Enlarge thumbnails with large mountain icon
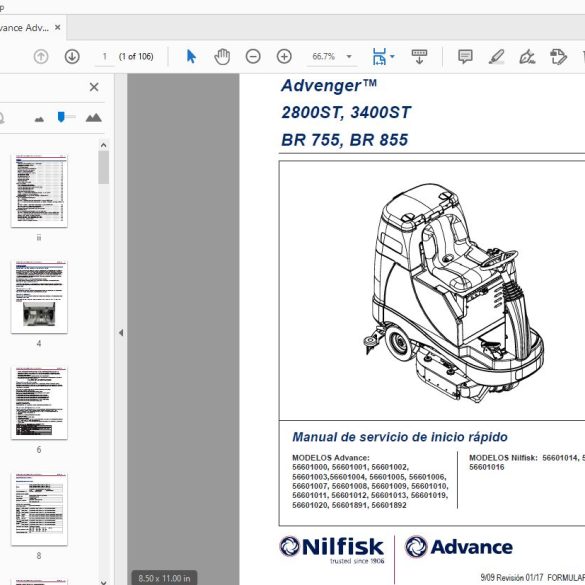The image size is (585, 585). click(x=94, y=118)
